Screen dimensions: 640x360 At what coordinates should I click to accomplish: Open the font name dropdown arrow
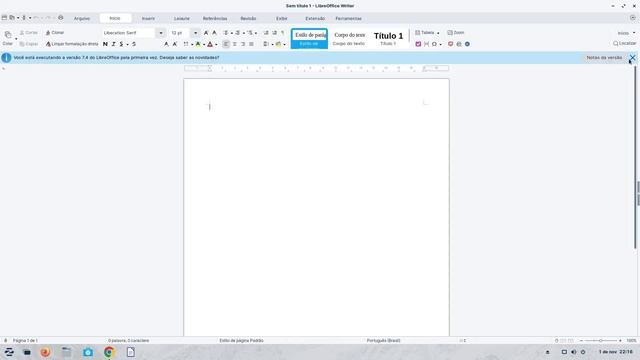161,33
